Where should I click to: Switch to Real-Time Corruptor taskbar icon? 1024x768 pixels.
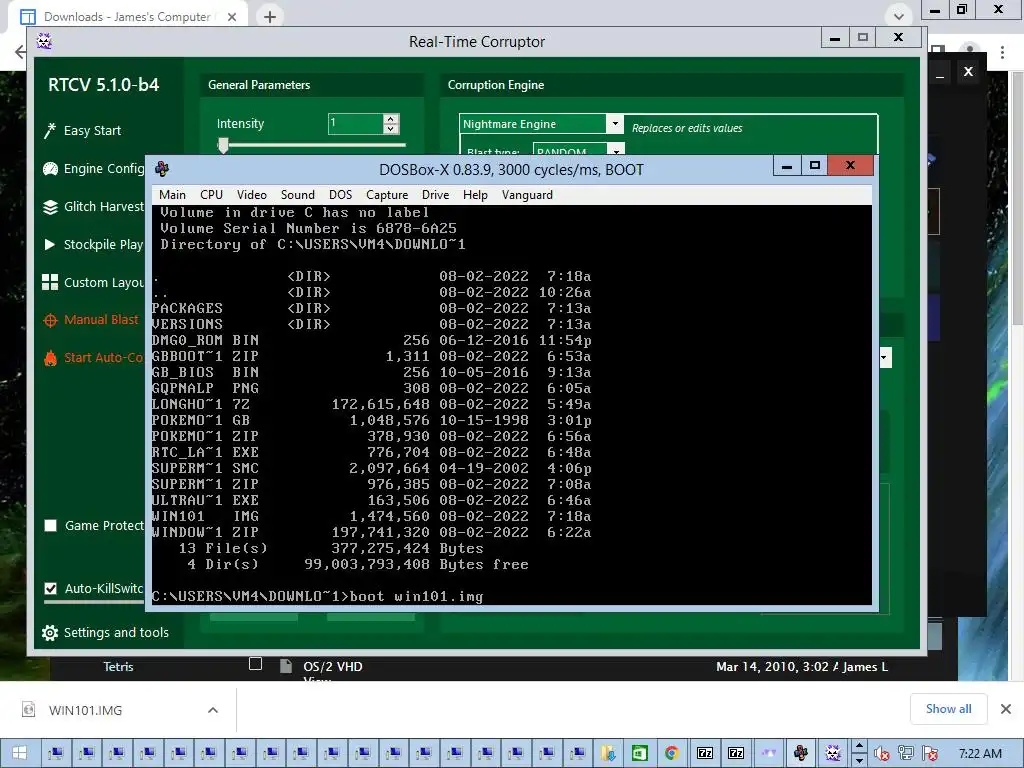(x=833, y=753)
